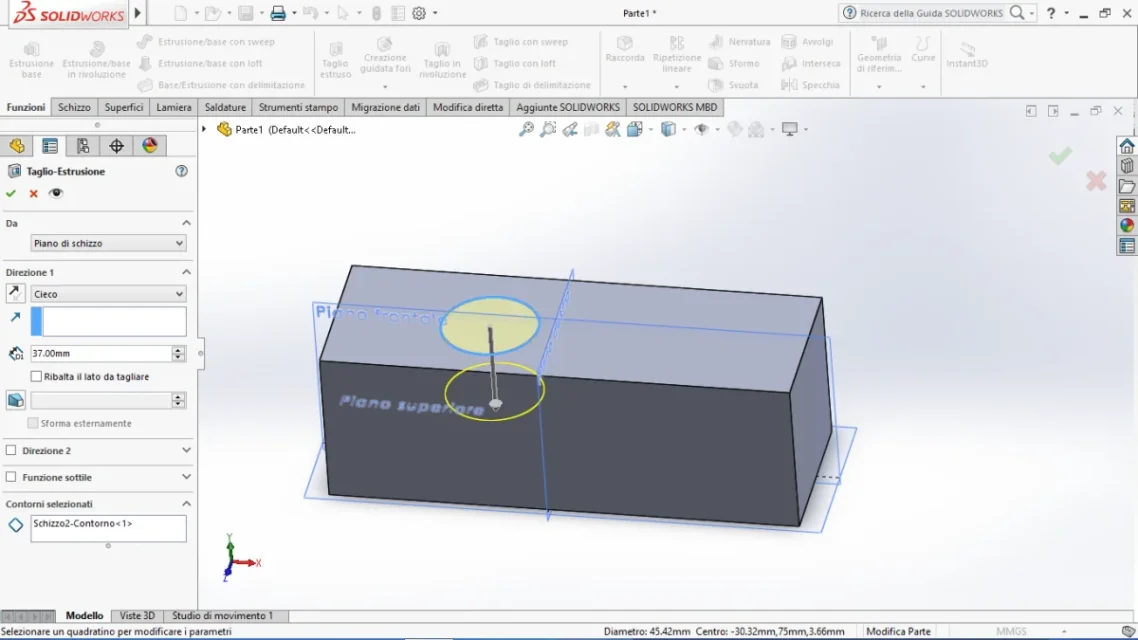Image resolution: width=1138 pixels, height=640 pixels.
Task: Cancel the feature with red X in panel
Action: pos(33,194)
